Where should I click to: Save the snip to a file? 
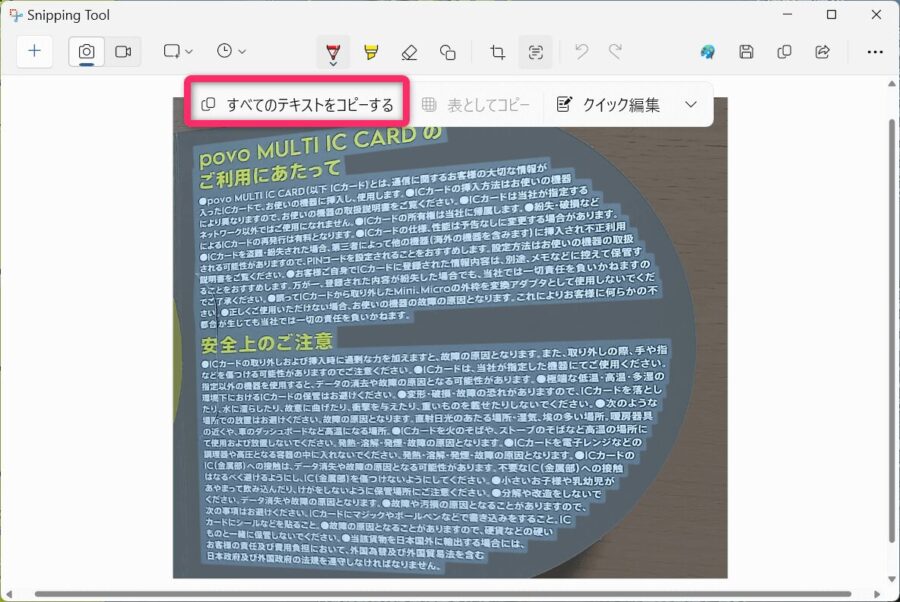pyautogui.click(x=746, y=51)
